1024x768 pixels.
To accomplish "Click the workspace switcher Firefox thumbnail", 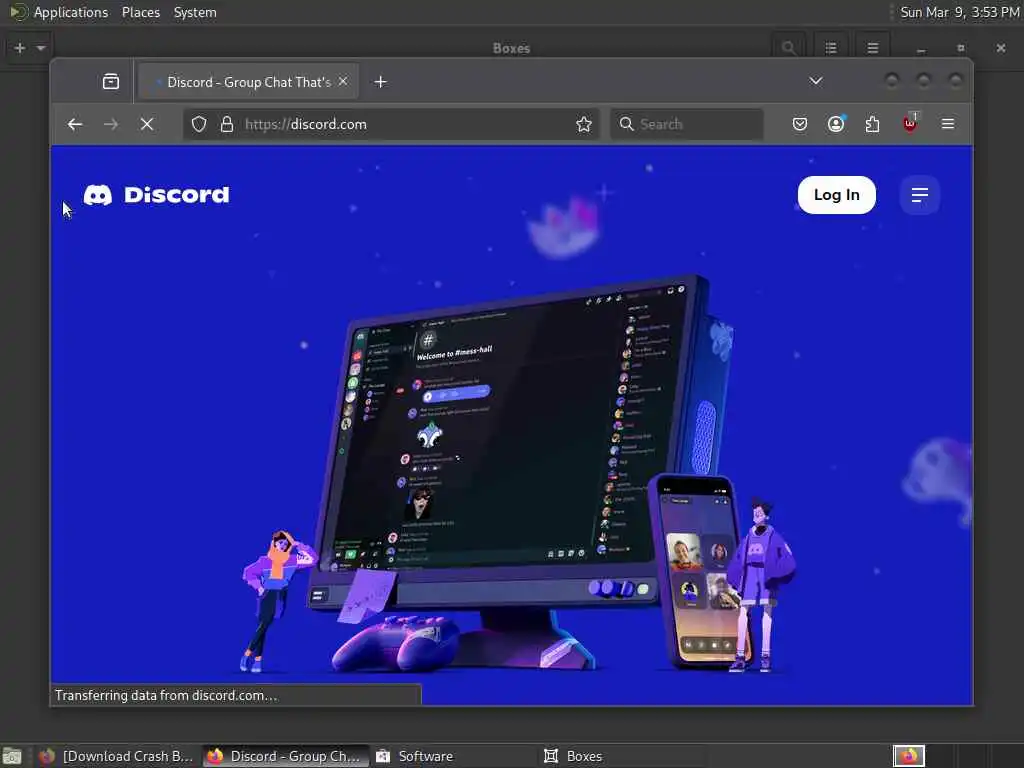I will [909, 756].
